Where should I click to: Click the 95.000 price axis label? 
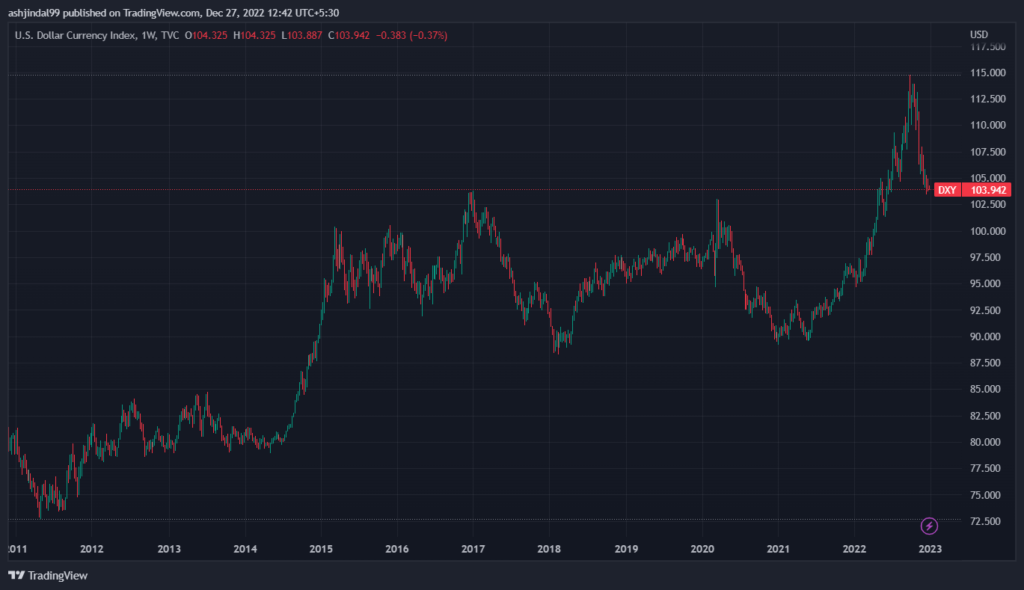pyautogui.click(x=985, y=284)
